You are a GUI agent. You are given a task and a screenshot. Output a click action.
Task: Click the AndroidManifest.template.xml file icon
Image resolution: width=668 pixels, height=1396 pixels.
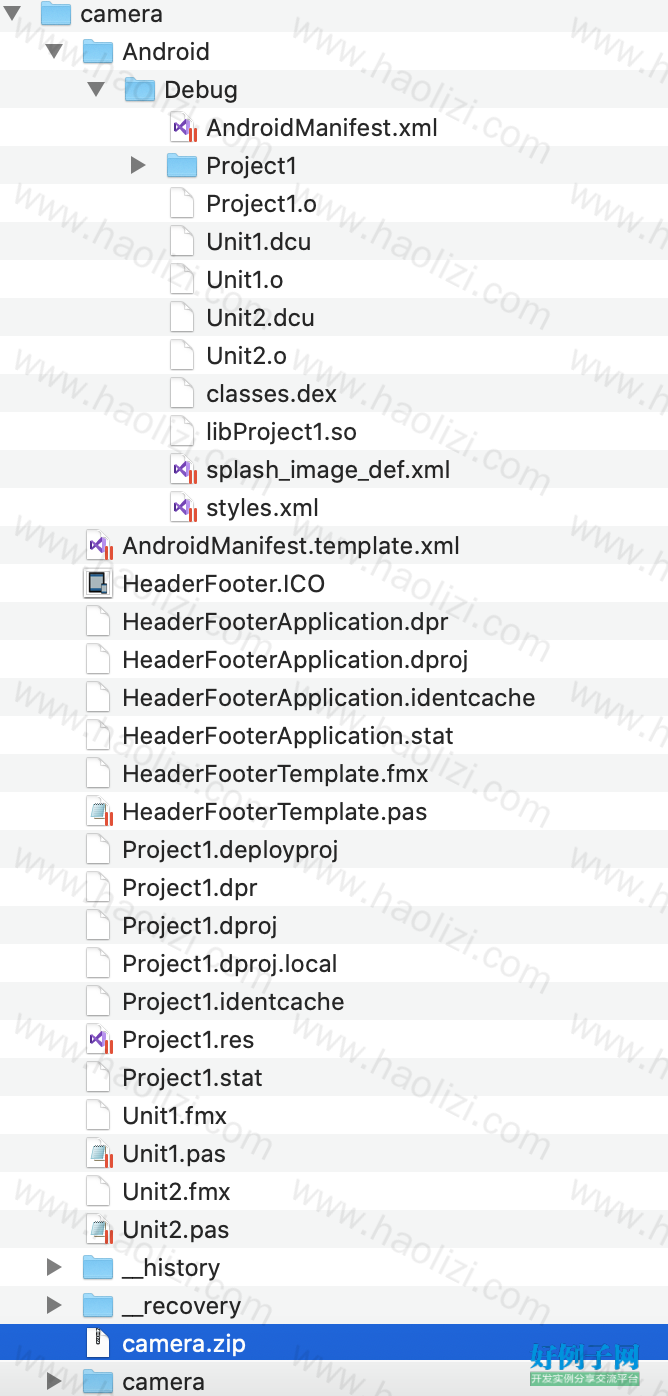[98, 545]
